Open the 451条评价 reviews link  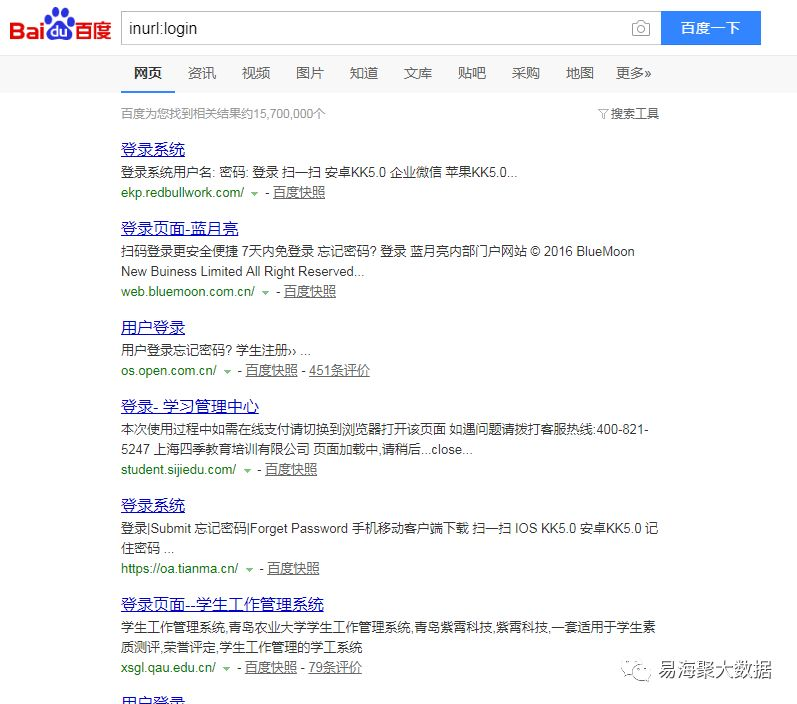point(340,371)
